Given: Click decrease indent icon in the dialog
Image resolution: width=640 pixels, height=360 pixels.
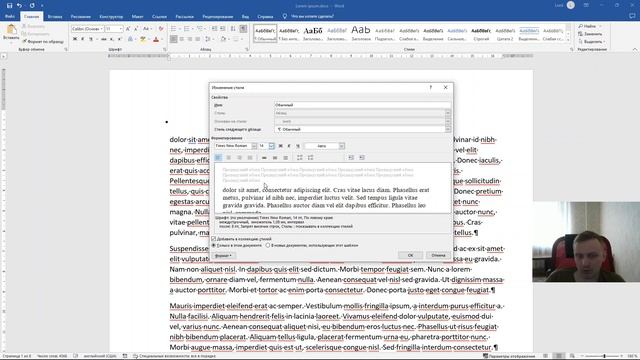Looking at the screenshot, I should point(351,158).
